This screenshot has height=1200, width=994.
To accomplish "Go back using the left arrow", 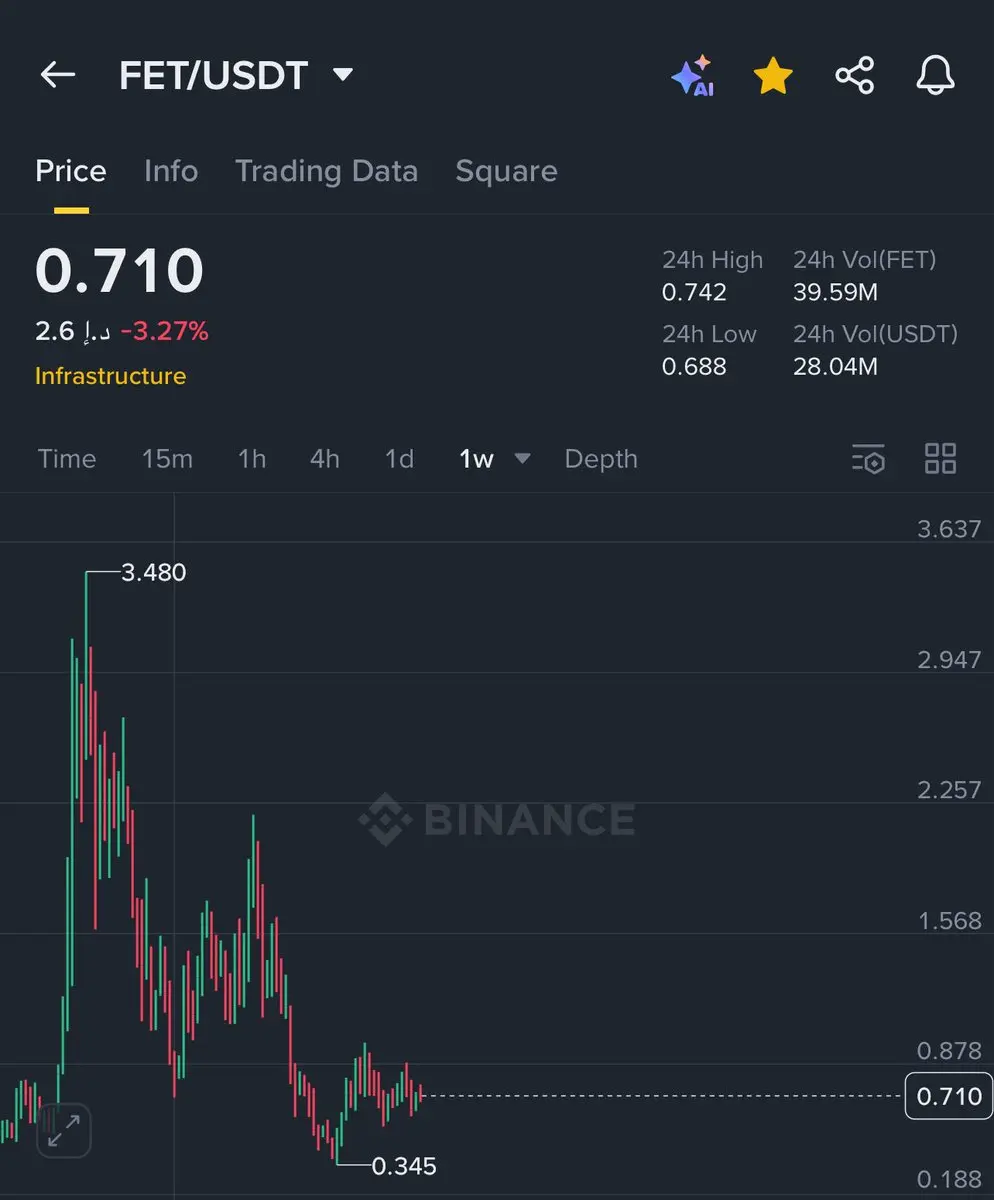I will coord(58,75).
